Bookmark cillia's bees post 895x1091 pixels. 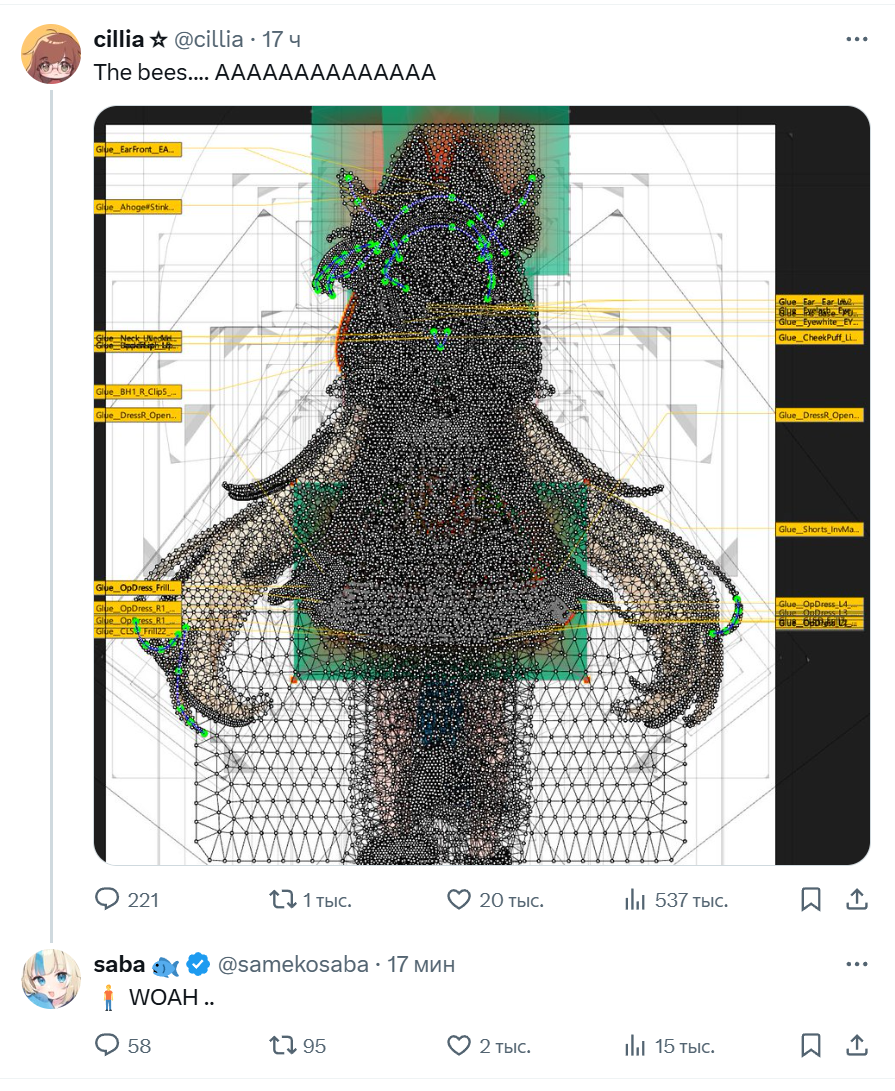(811, 900)
